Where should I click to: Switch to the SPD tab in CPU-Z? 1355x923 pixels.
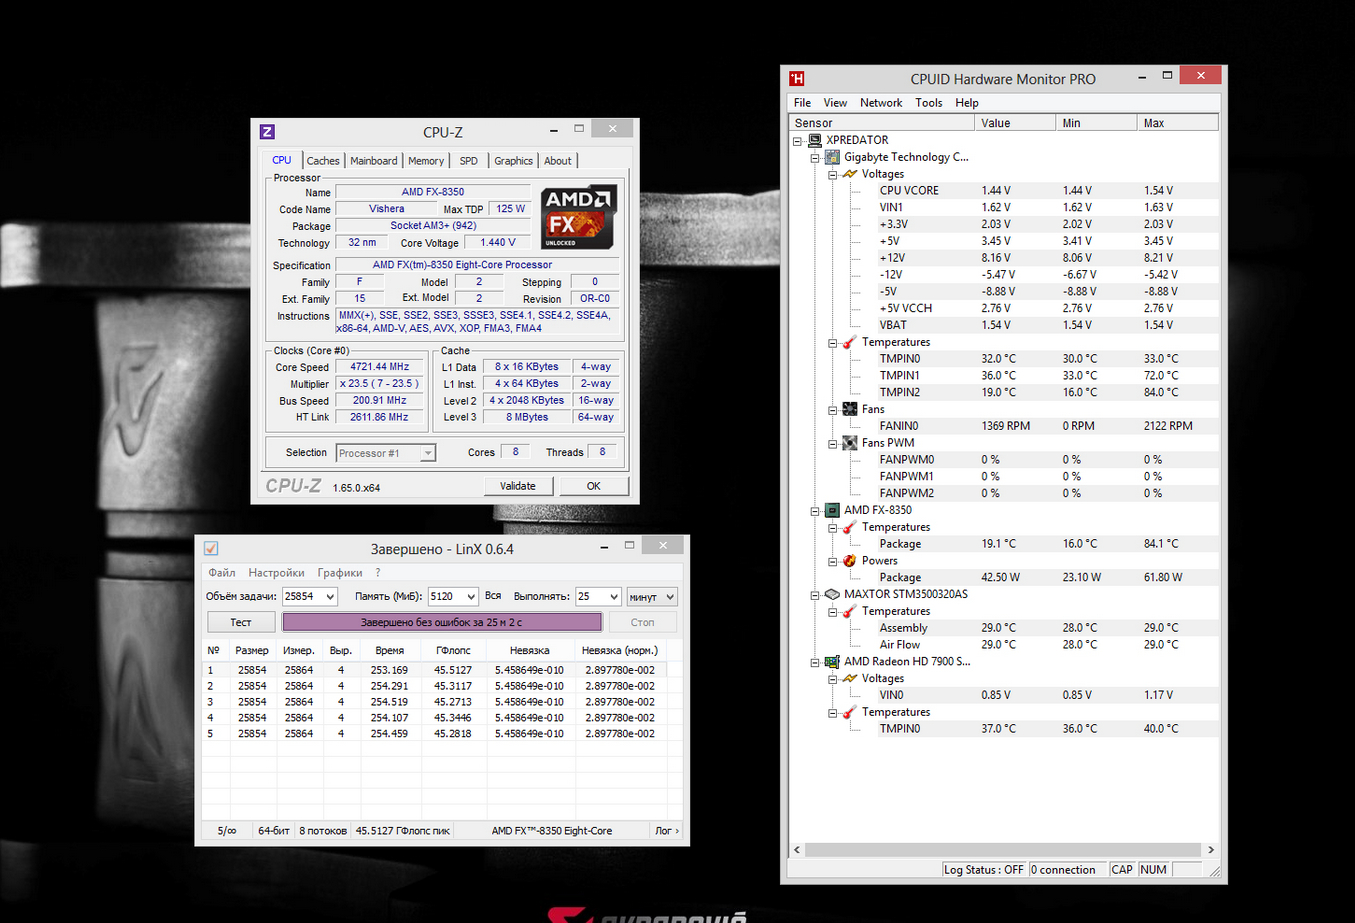tap(469, 161)
